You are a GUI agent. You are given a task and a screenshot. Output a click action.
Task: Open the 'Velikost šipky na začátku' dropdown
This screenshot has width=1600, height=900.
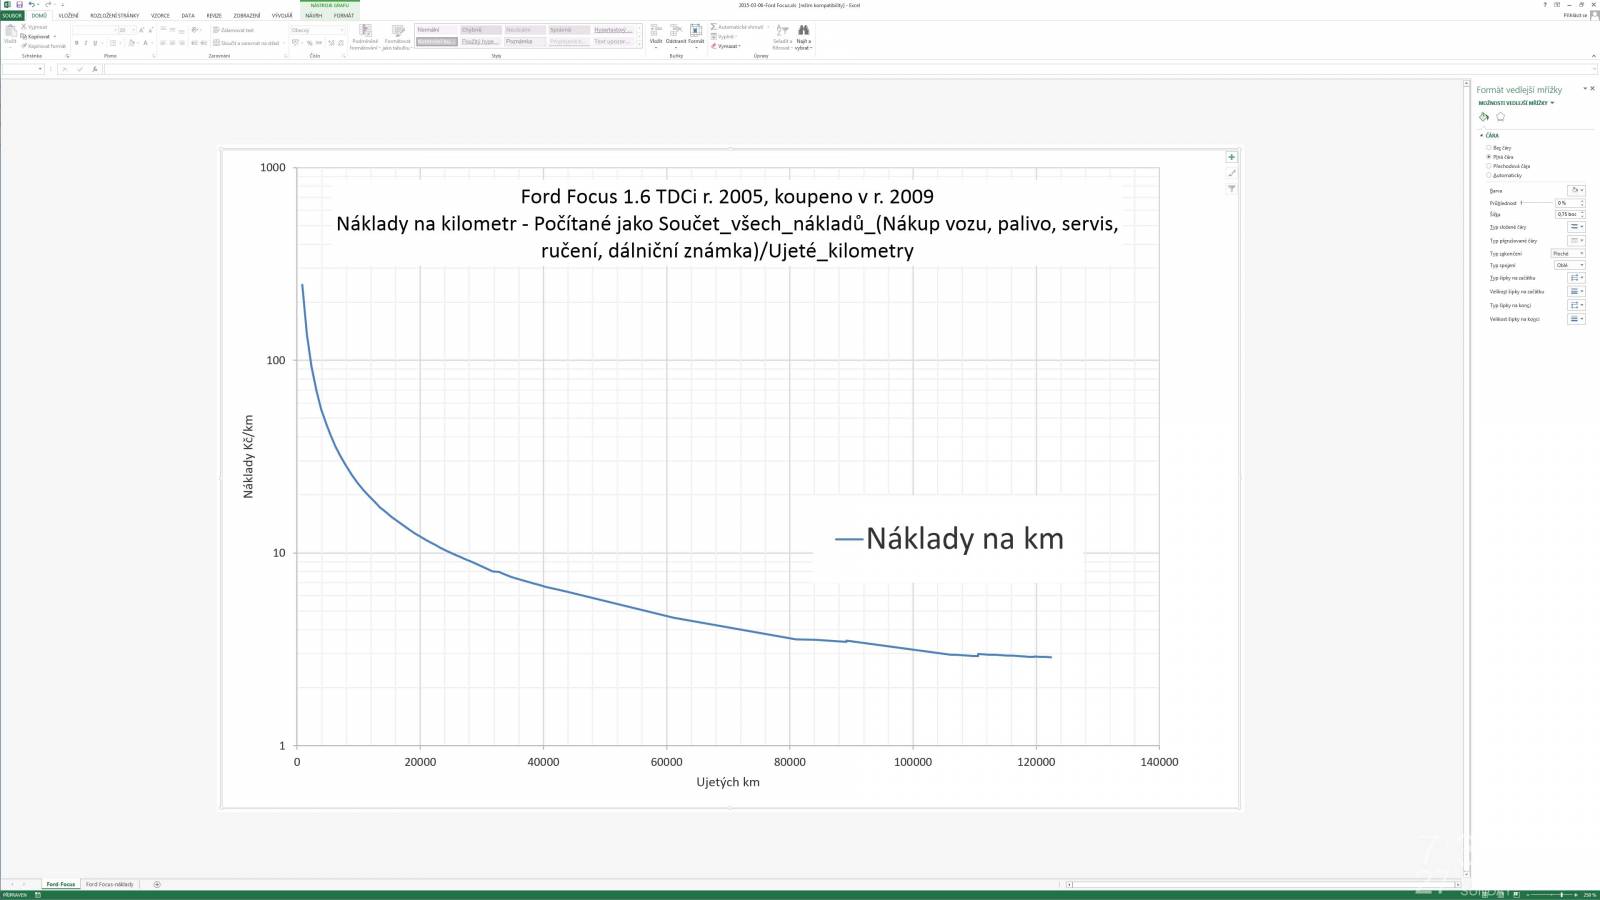point(1576,291)
